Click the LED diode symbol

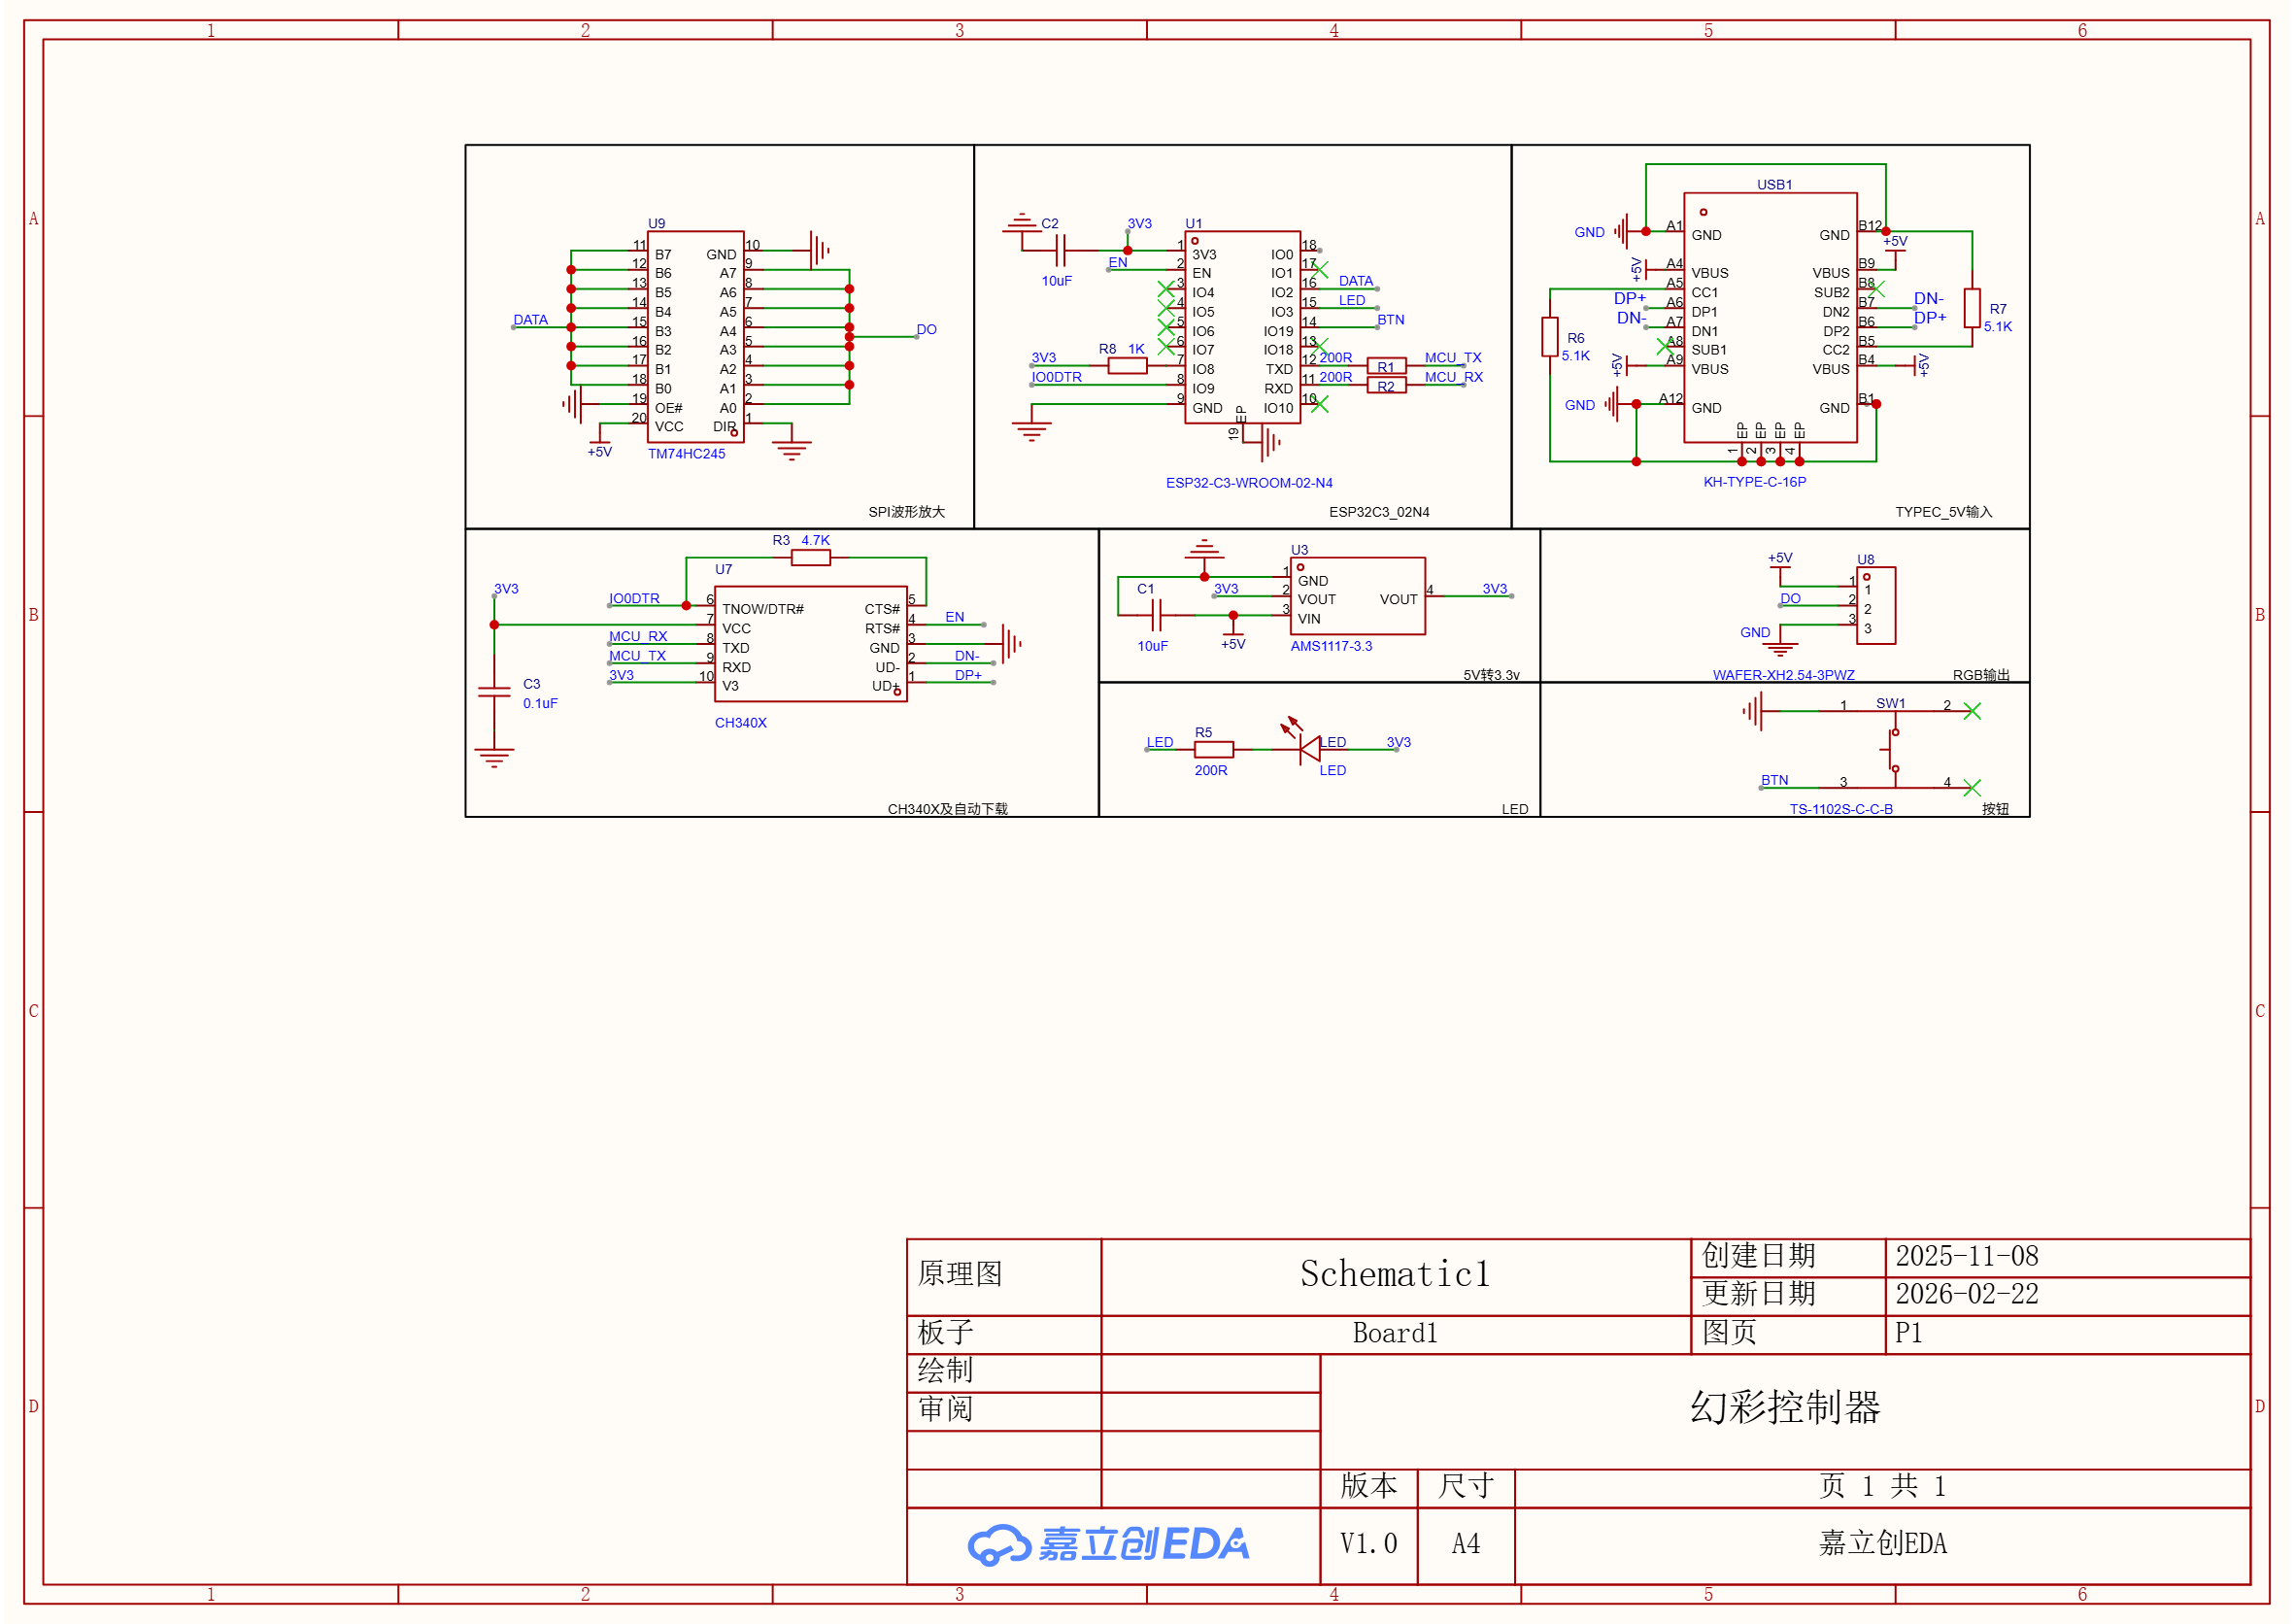point(1309,748)
